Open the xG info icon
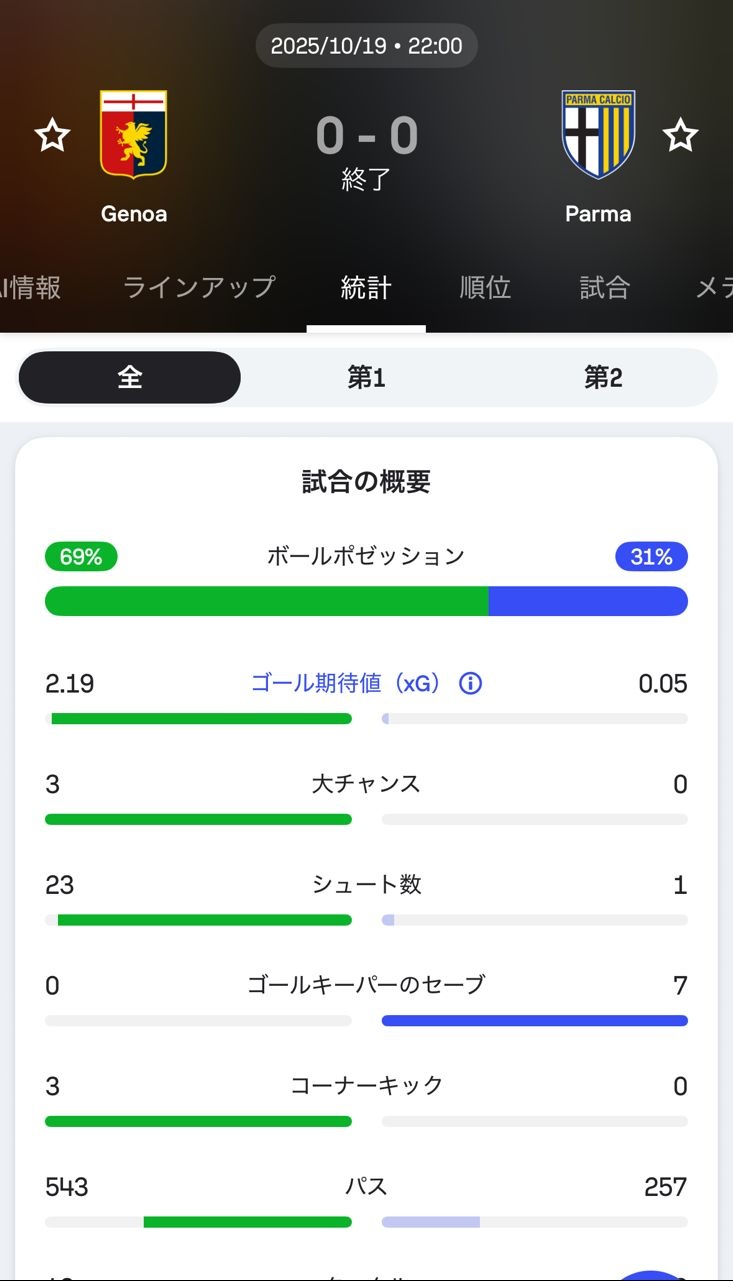The height and width of the screenshot is (1281, 733). [x=470, y=684]
